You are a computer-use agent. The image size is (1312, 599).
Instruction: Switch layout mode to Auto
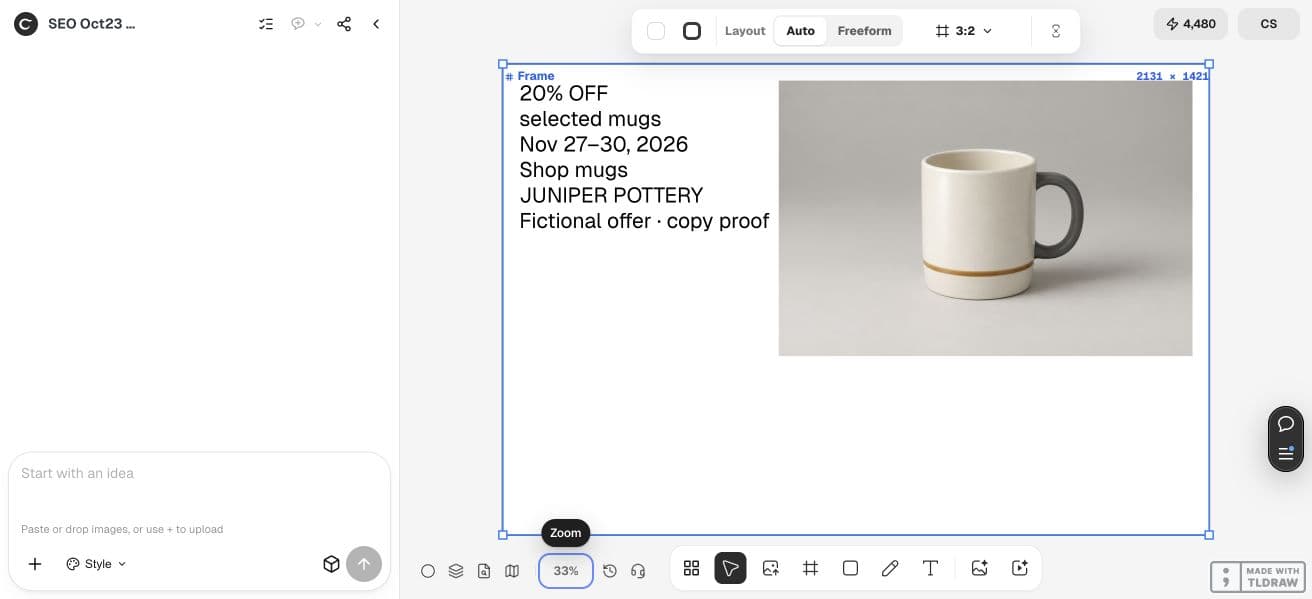point(800,31)
